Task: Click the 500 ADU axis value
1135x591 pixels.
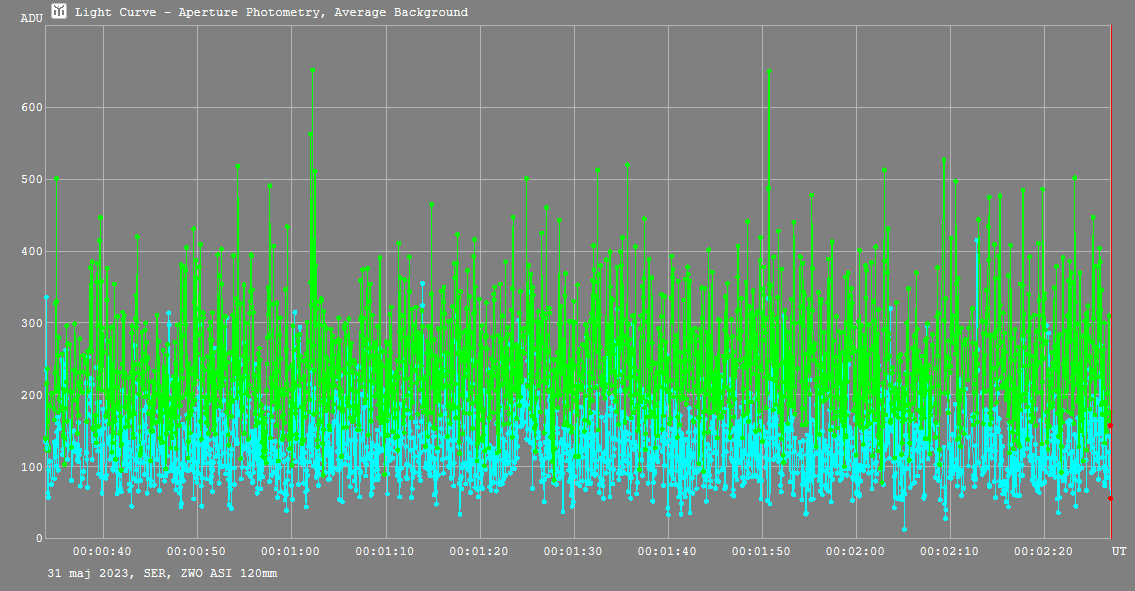Action: pyautogui.click(x=32, y=180)
